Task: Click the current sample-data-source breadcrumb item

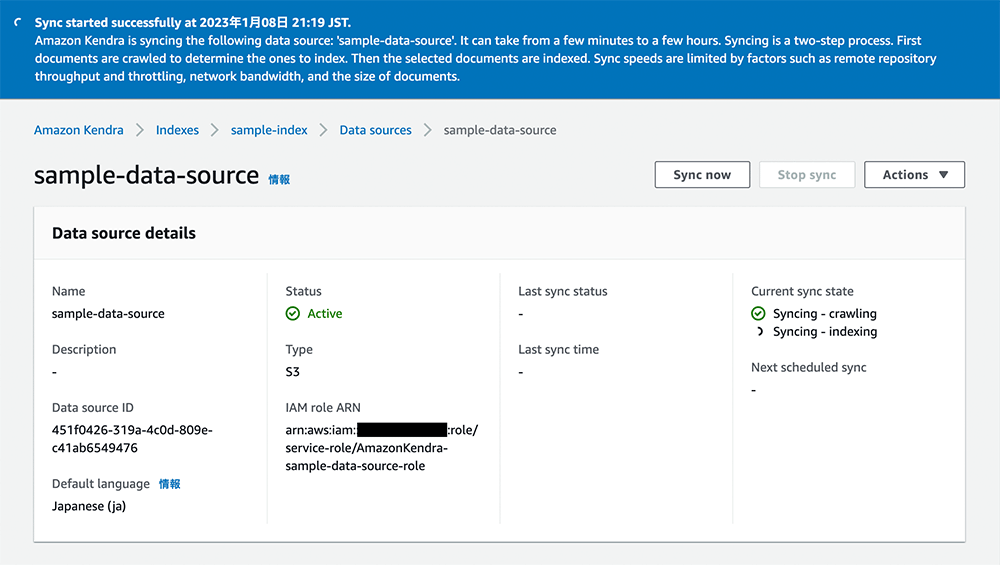Action: (x=500, y=130)
